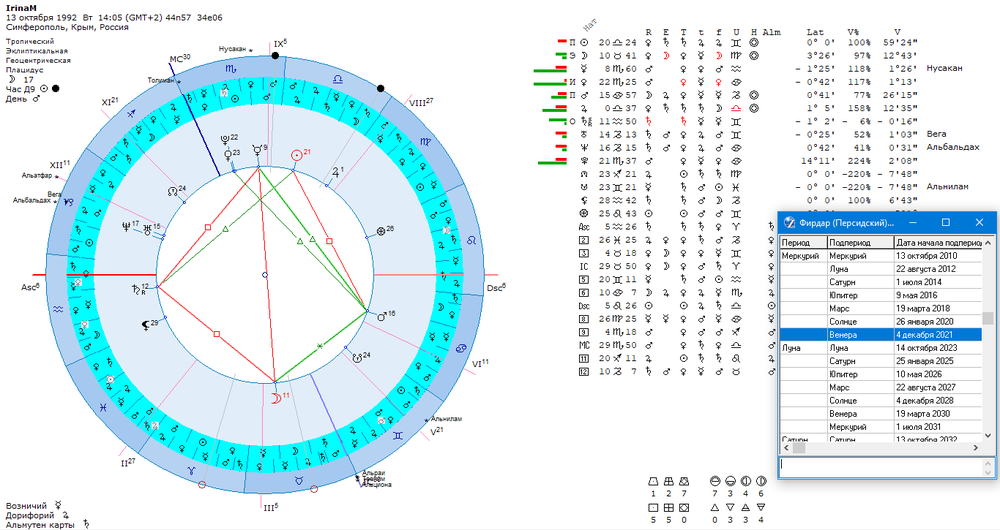Click the retrograde Saturn glyph labeled 12 in the wheel
1000x530 pixels.
tap(136, 289)
